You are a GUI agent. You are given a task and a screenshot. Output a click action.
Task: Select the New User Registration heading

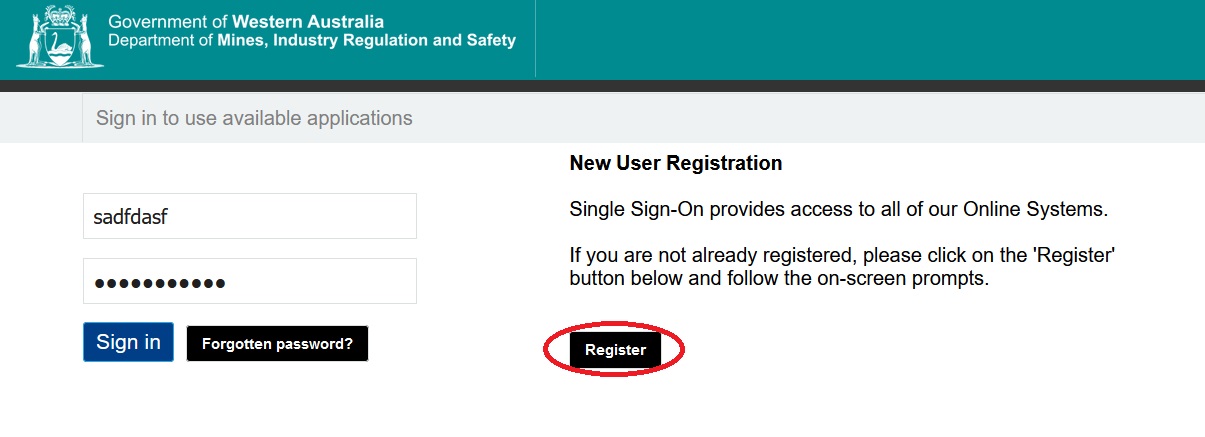tap(675, 163)
